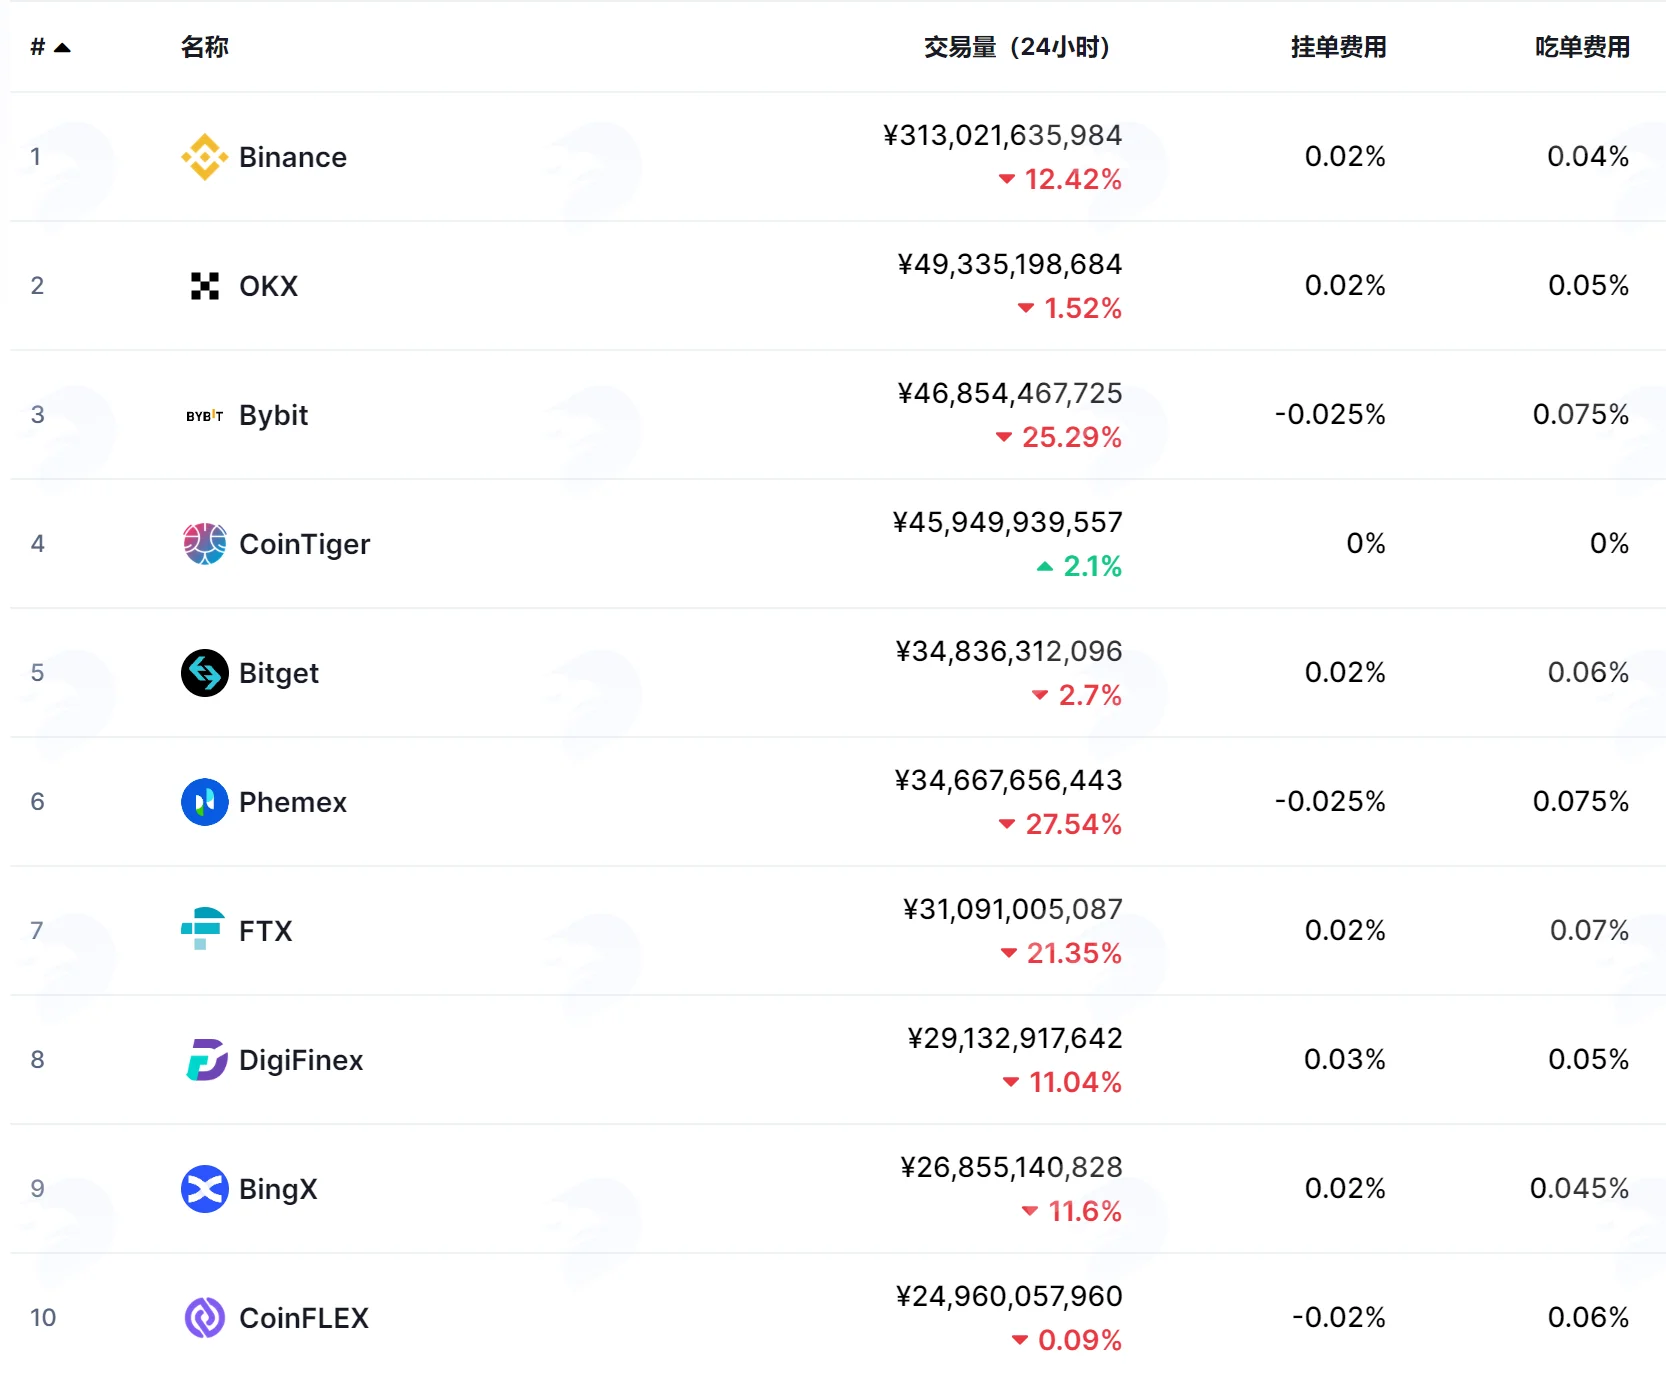This screenshot has width=1666, height=1378.
Task: Sort by 吃单费用 column header
Action: (1582, 47)
